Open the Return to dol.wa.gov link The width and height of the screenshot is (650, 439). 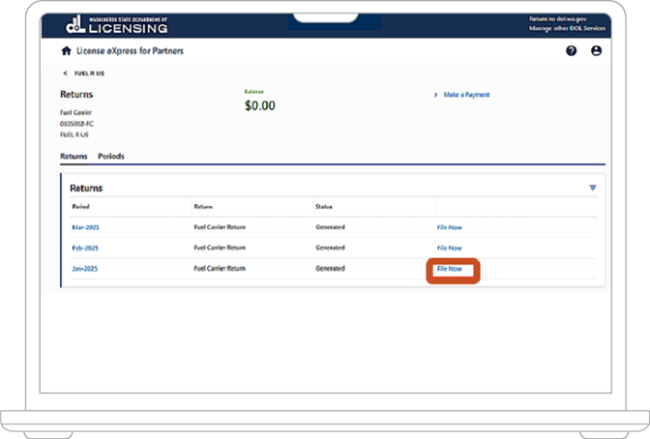[558, 19]
